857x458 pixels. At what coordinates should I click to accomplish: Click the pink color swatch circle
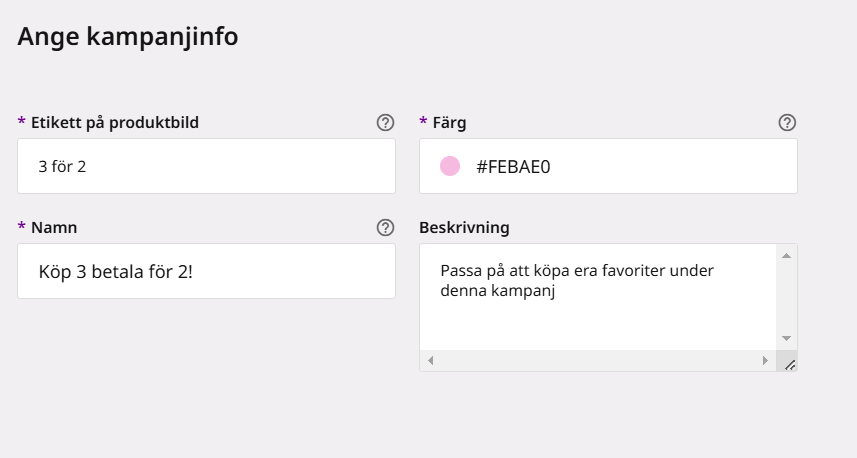tap(450, 166)
